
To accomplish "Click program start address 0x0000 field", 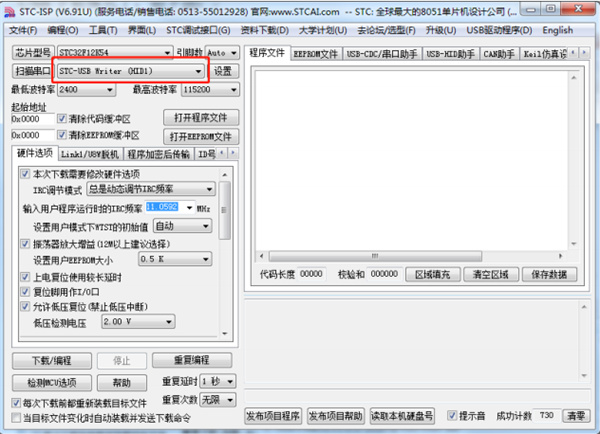I will pos(33,119).
